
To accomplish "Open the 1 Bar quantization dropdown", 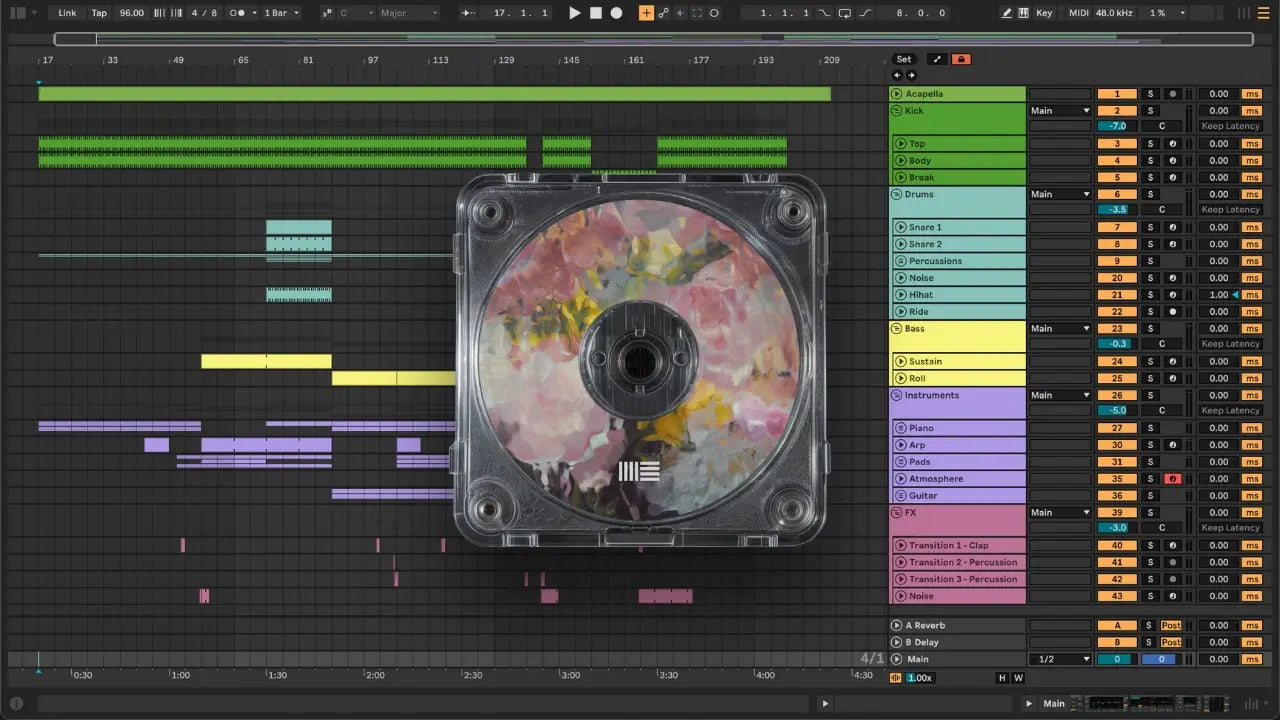I will (x=282, y=13).
